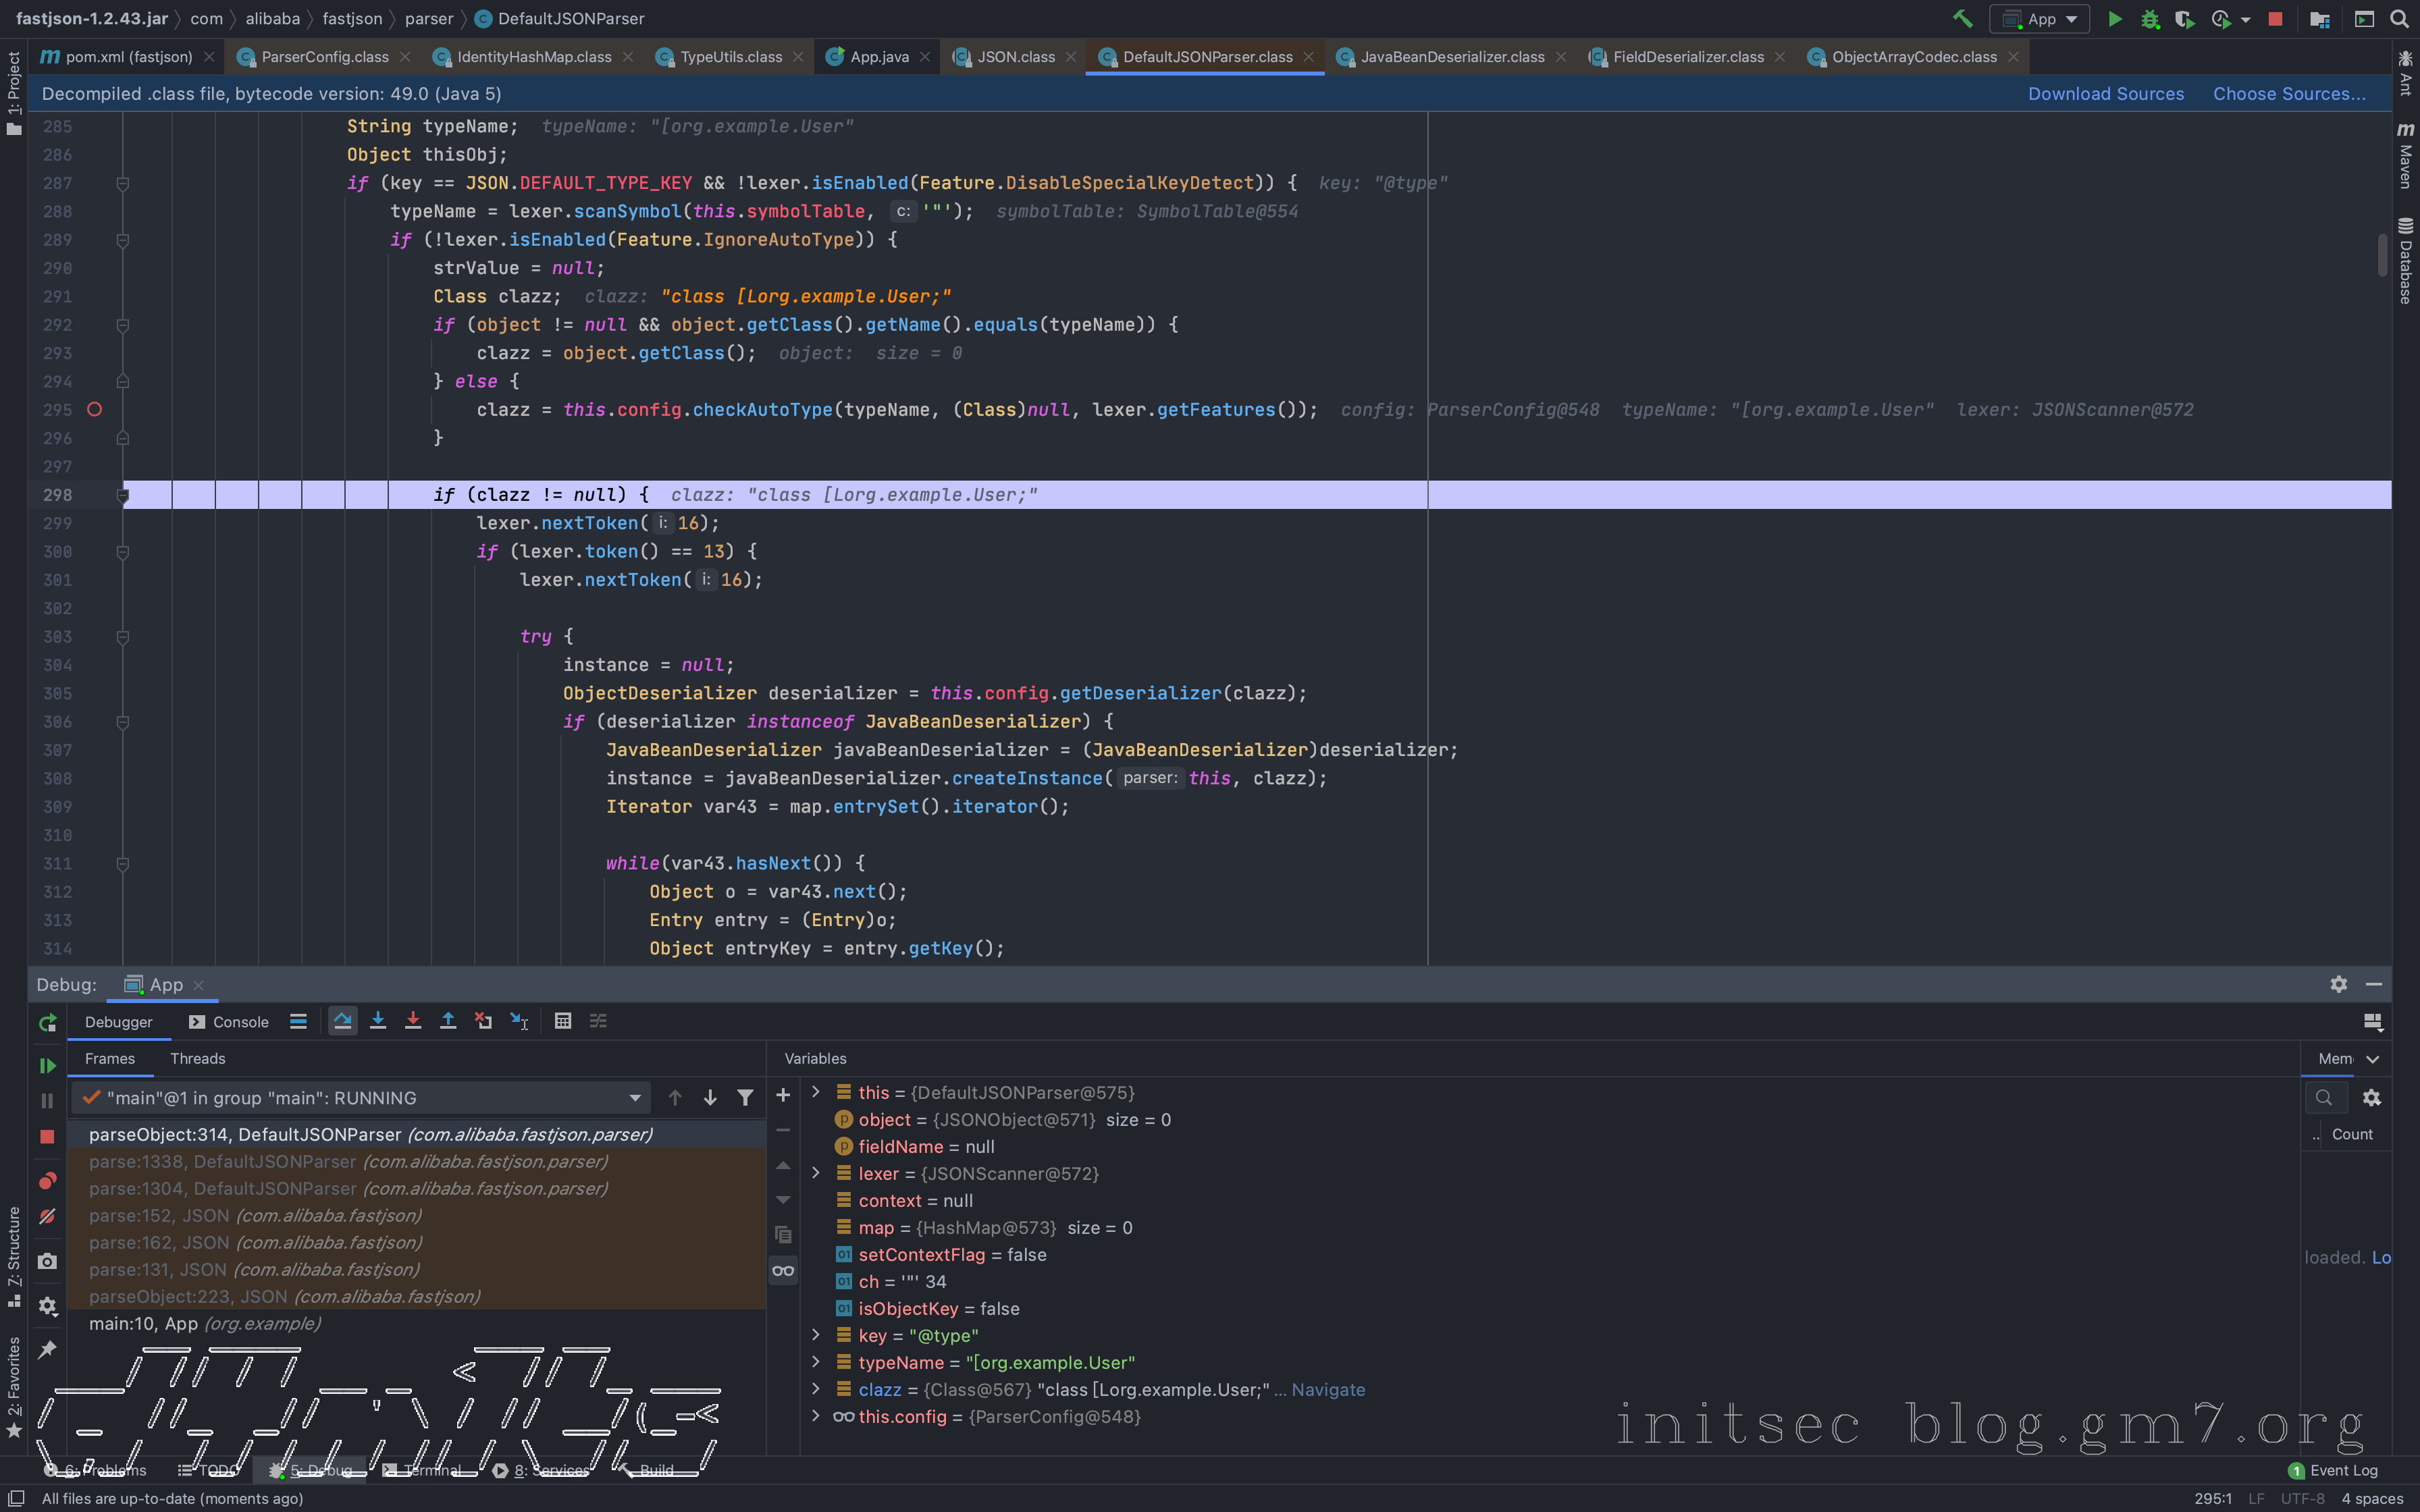Select the main:10, App stack frame

pyautogui.click(x=204, y=1323)
